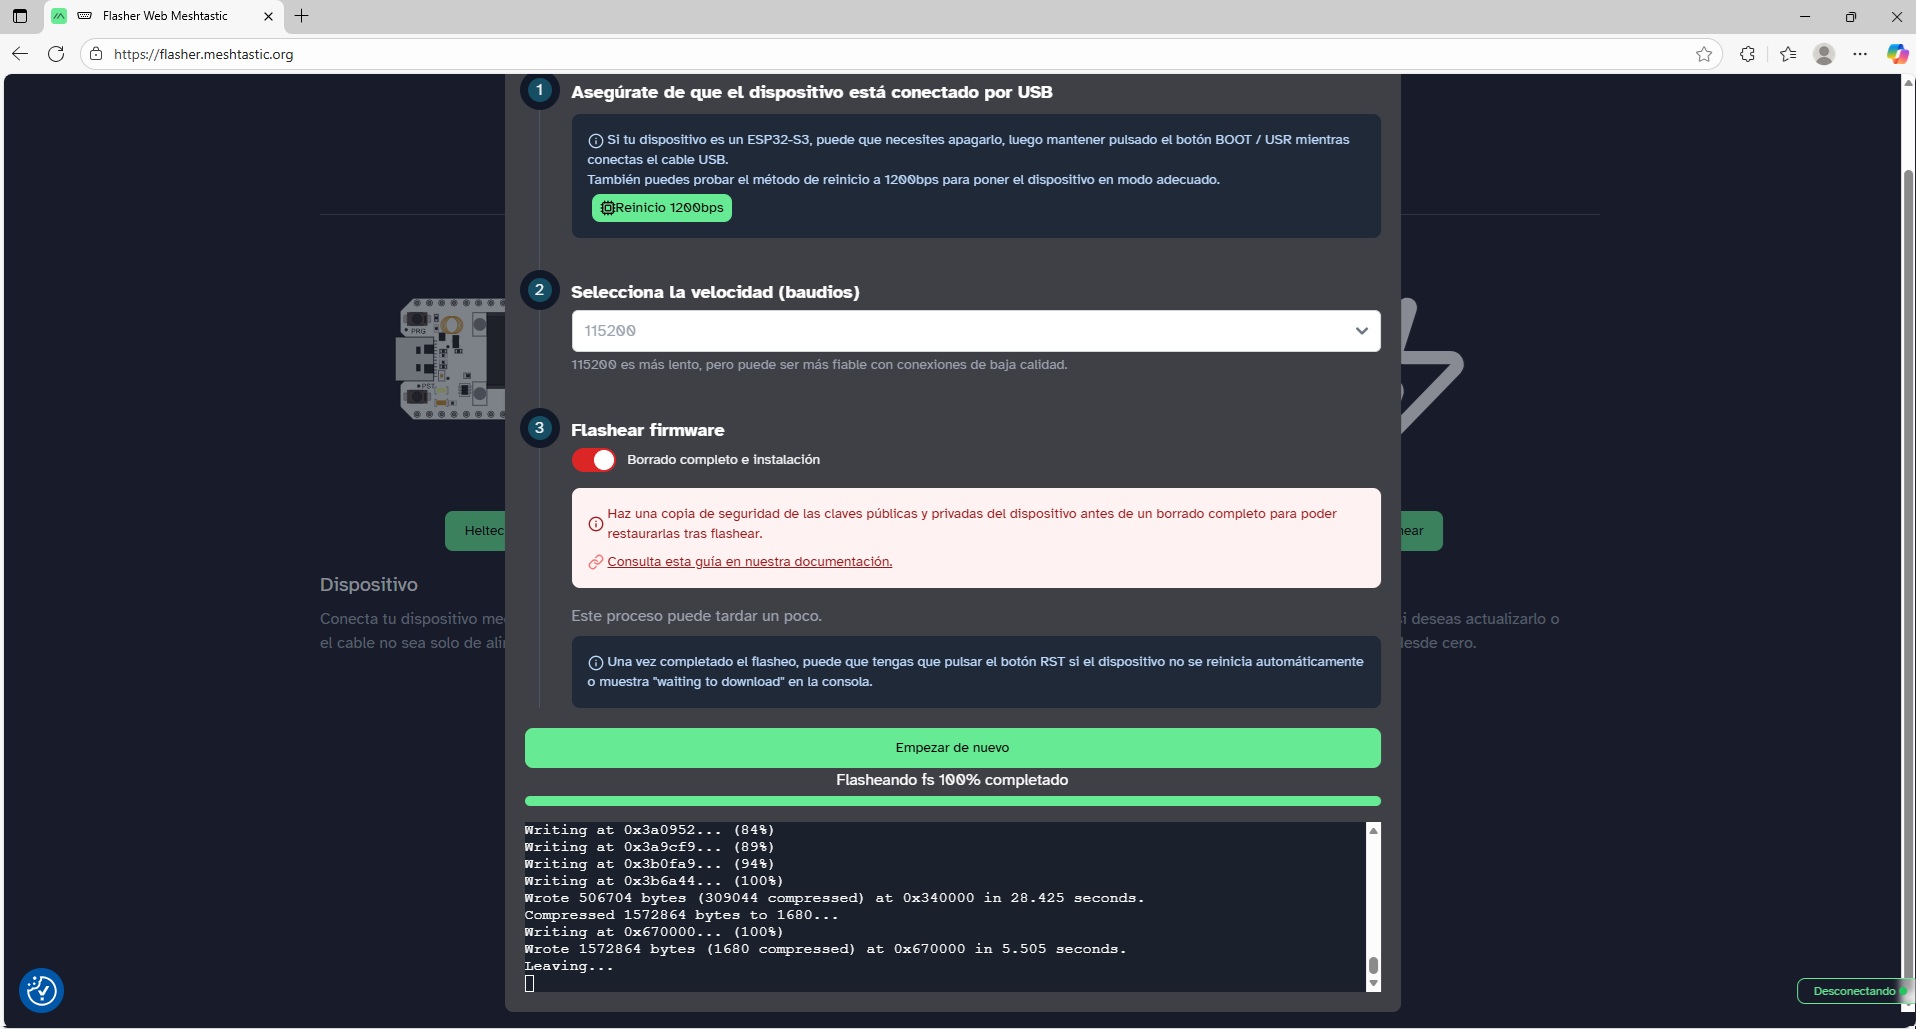Open Copilot sidebar icon

[1896, 54]
